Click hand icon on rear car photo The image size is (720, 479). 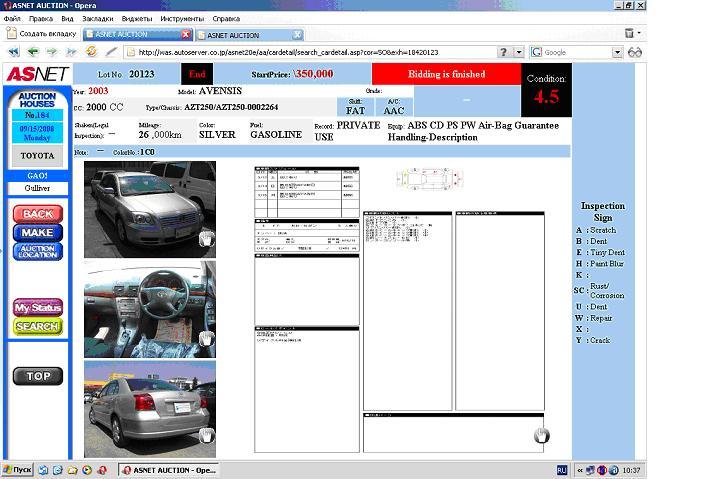coord(207,435)
